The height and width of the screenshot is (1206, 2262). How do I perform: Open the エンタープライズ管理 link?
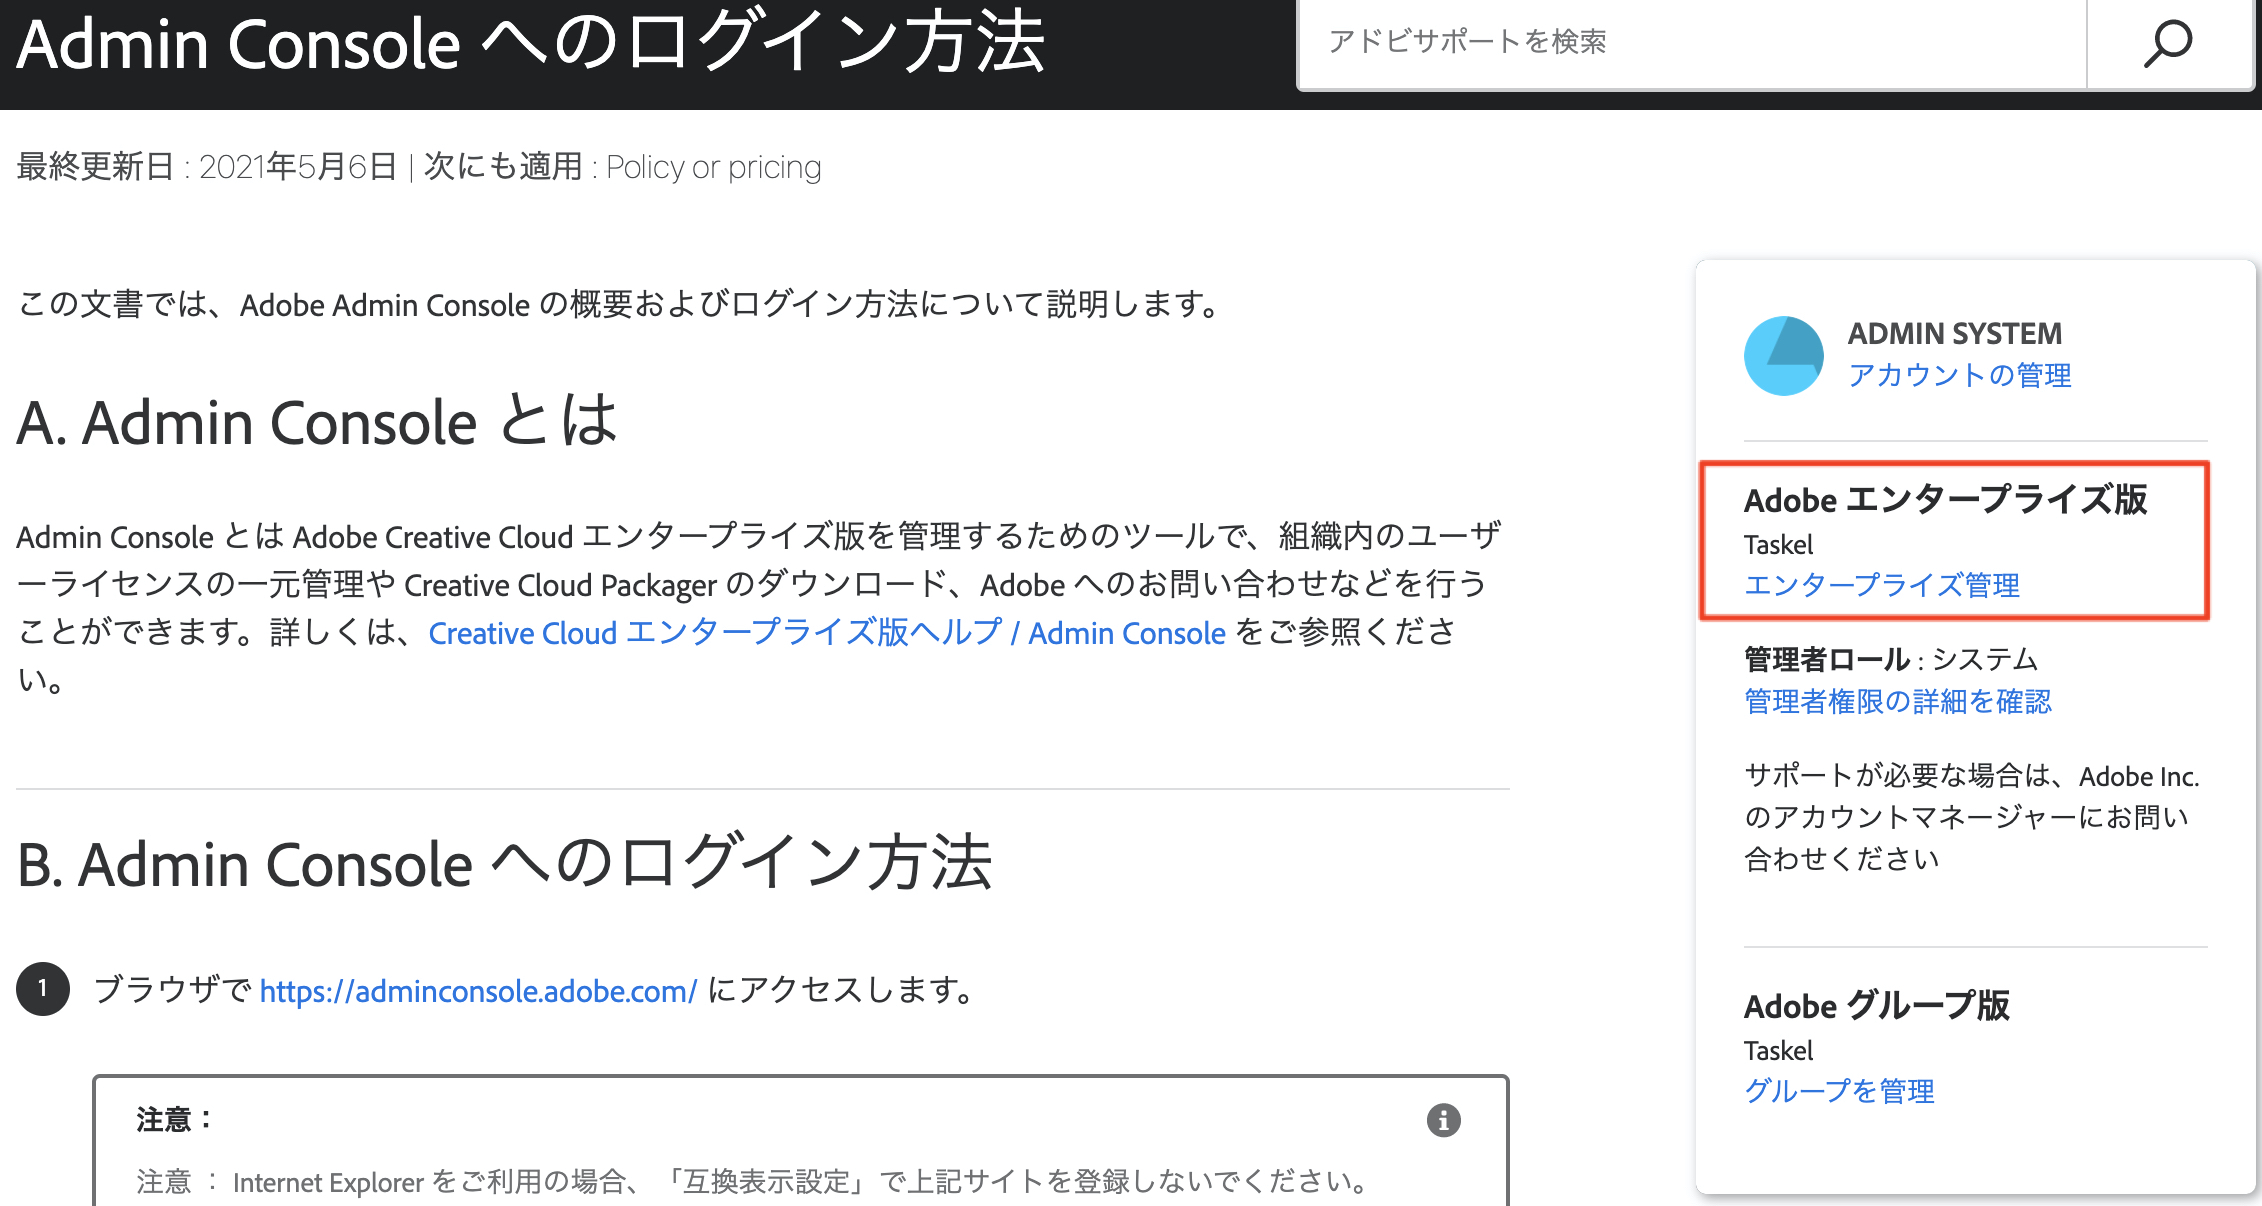(1881, 585)
